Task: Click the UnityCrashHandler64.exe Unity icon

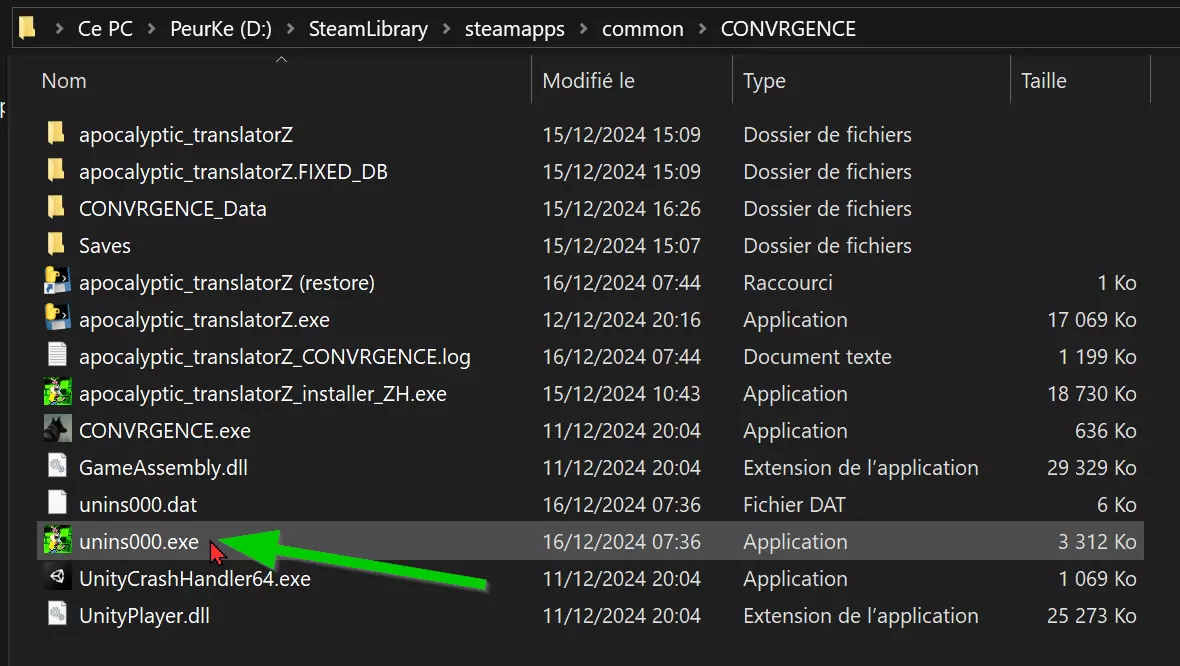Action: pos(57,577)
